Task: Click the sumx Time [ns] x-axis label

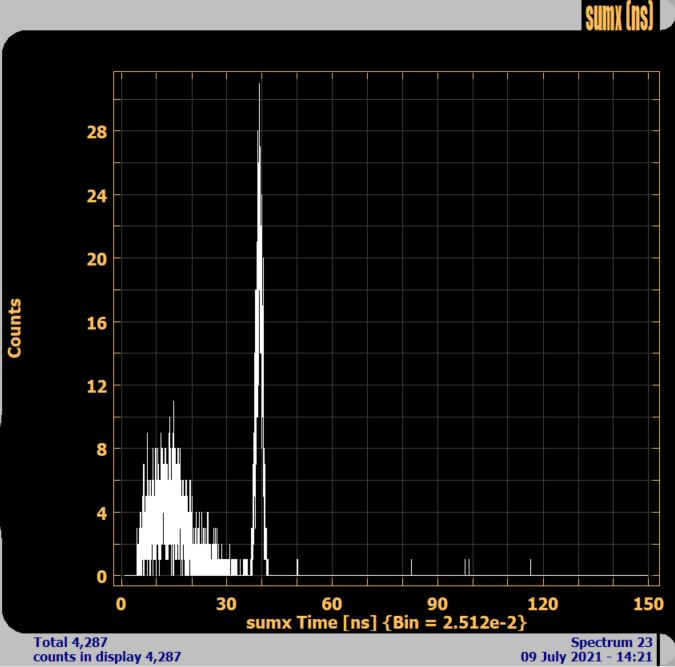Action: click(386, 622)
